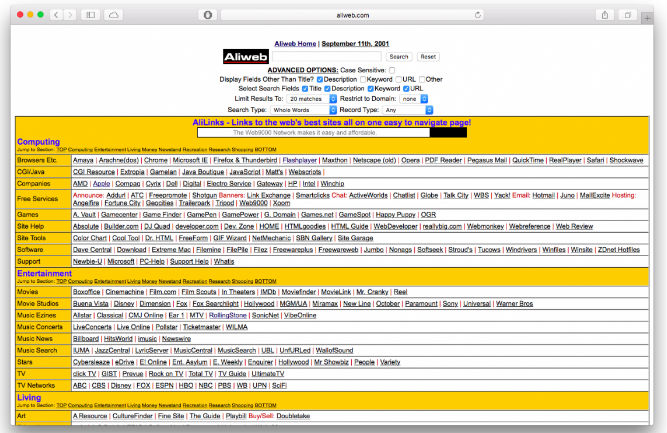Open the Ticketmaster link in Music Concerts
This screenshot has height=433, width=667.
[202, 327]
